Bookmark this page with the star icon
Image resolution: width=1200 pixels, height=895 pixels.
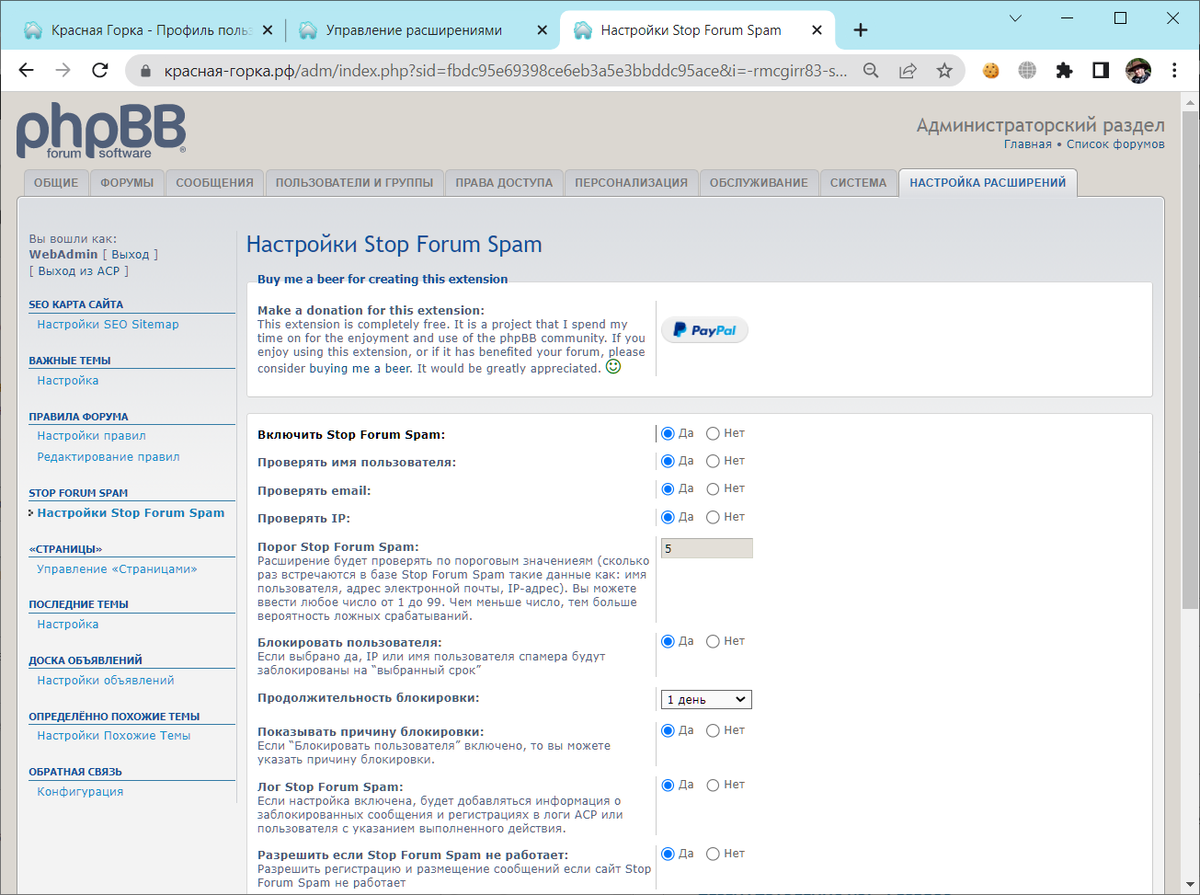click(x=944, y=71)
